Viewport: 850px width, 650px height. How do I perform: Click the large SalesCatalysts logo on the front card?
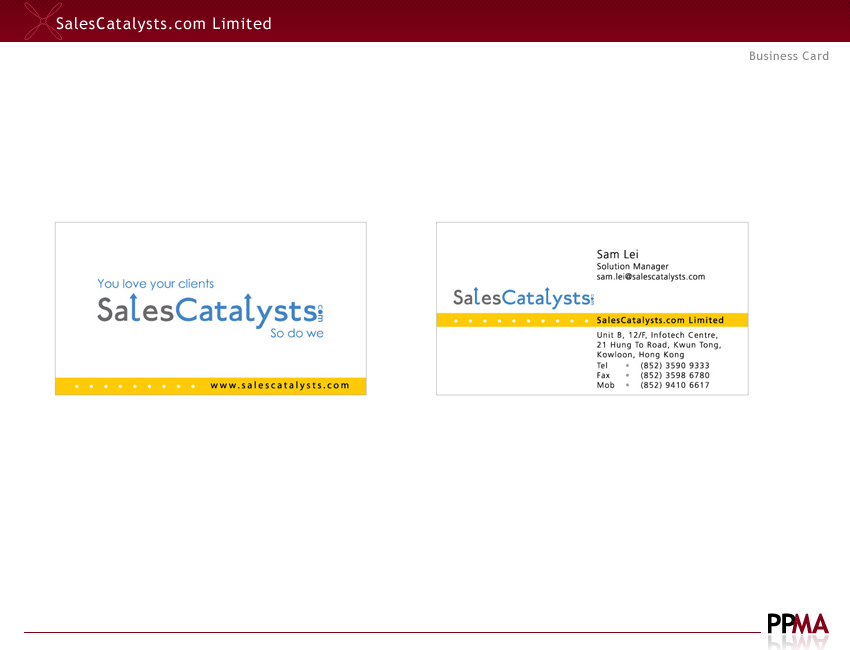point(210,311)
